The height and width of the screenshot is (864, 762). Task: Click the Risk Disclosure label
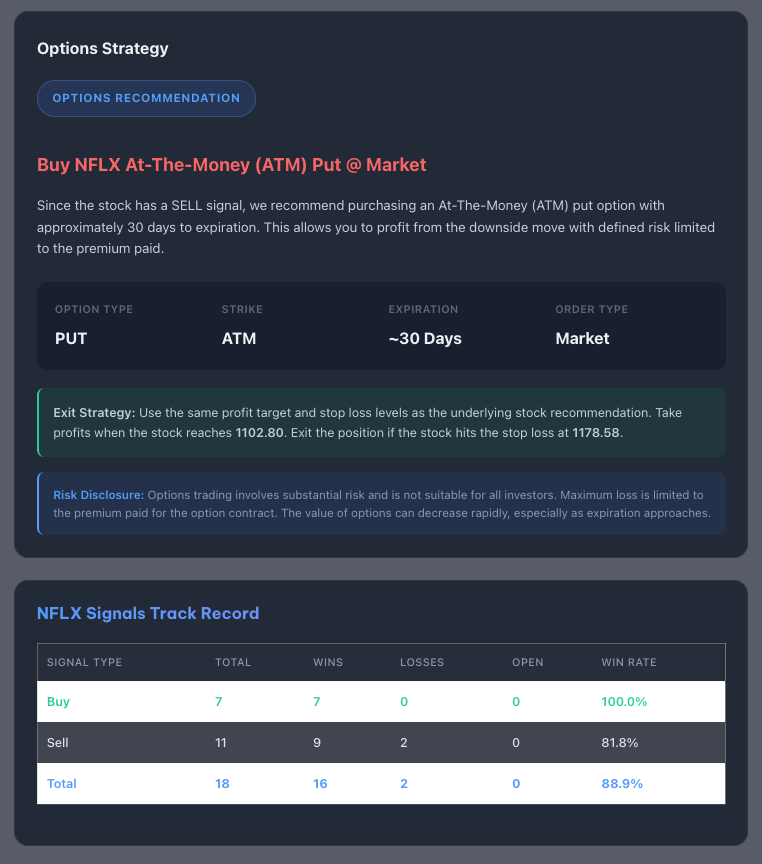(98, 495)
